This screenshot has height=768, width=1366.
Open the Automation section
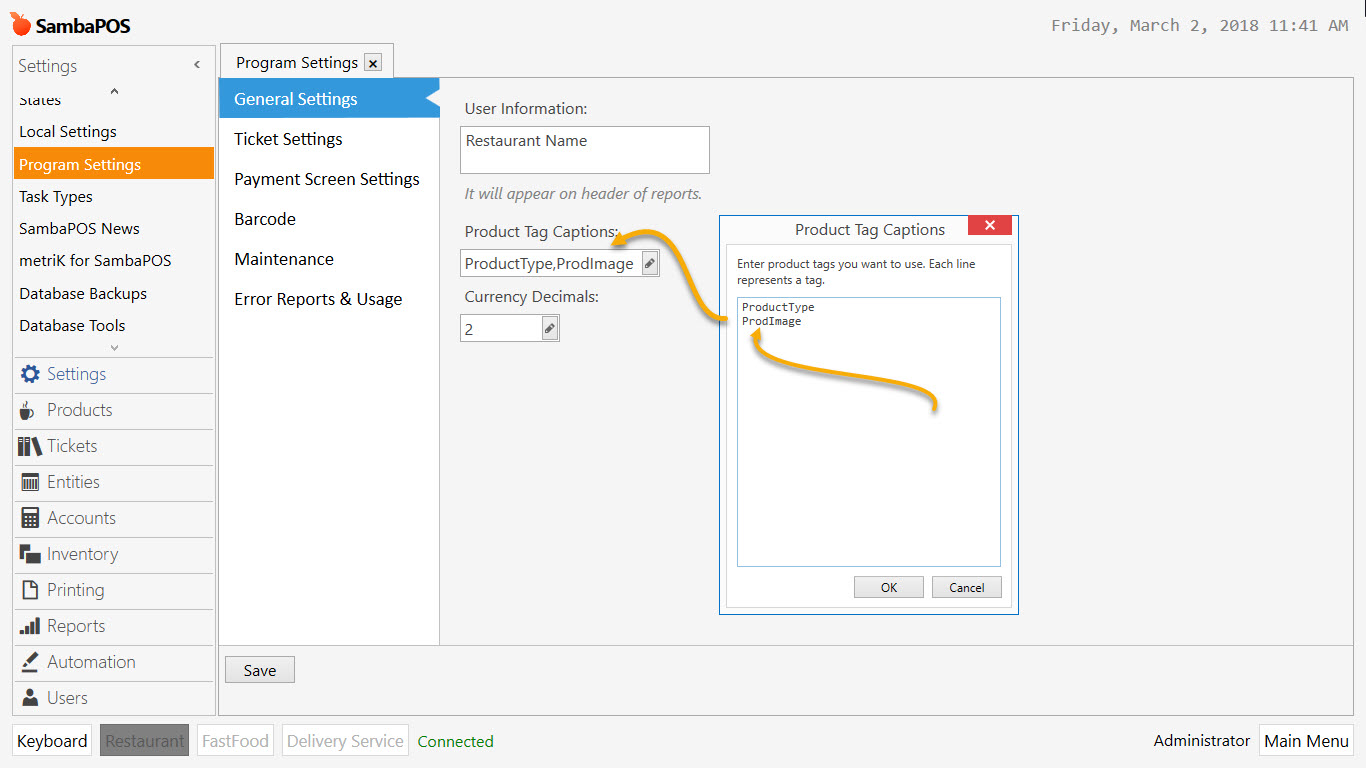tap(89, 662)
